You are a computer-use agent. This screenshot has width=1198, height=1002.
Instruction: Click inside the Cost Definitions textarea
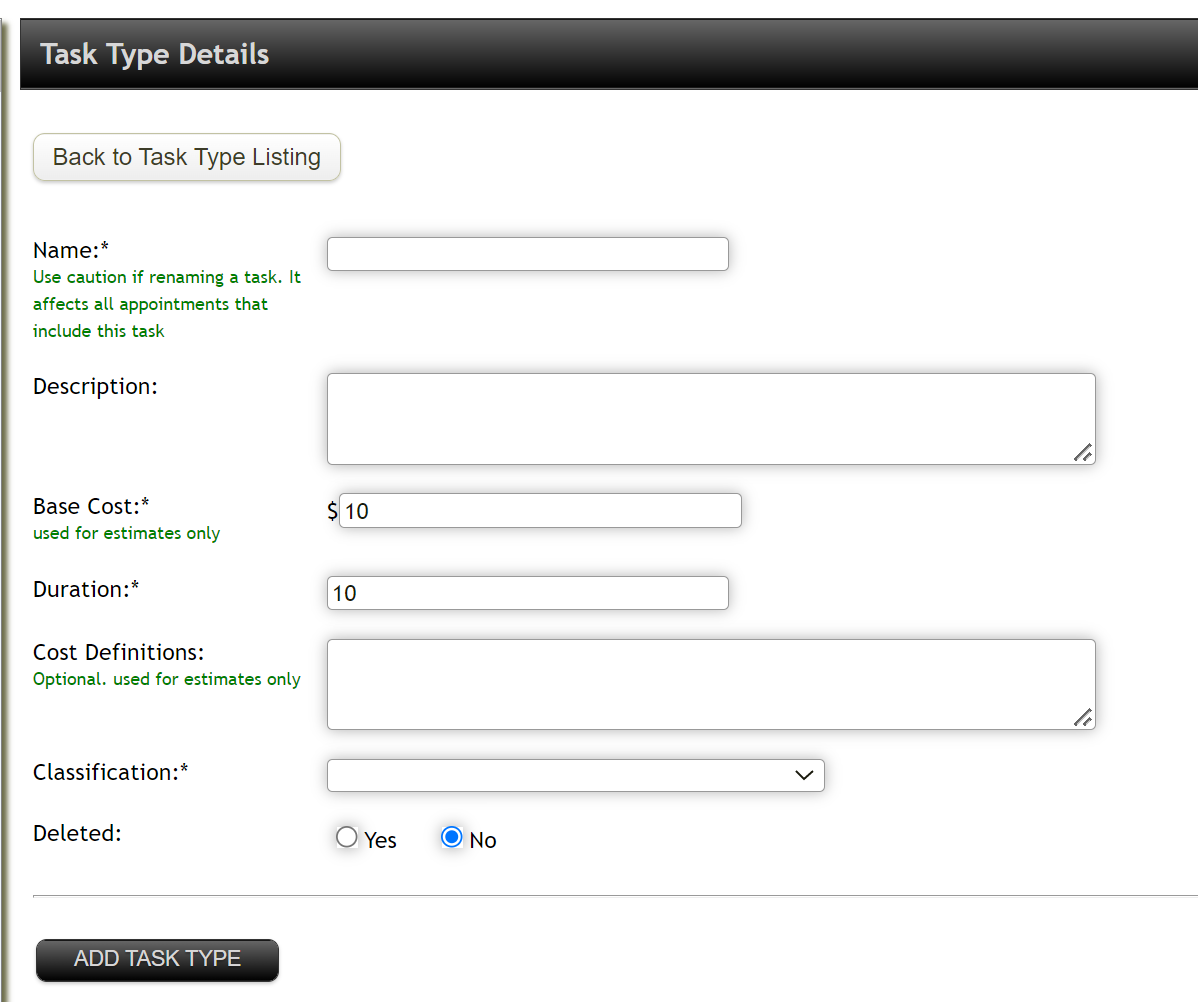pyautogui.click(x=710, y=684)
